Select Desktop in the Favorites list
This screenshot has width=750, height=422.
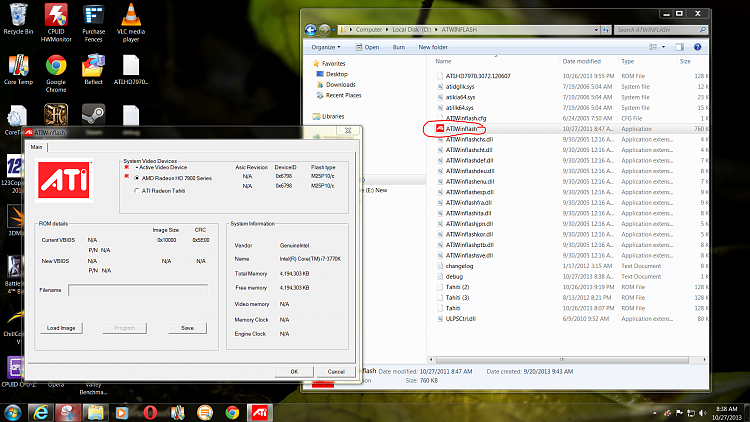pyautogui.click(x=336, y=74)
